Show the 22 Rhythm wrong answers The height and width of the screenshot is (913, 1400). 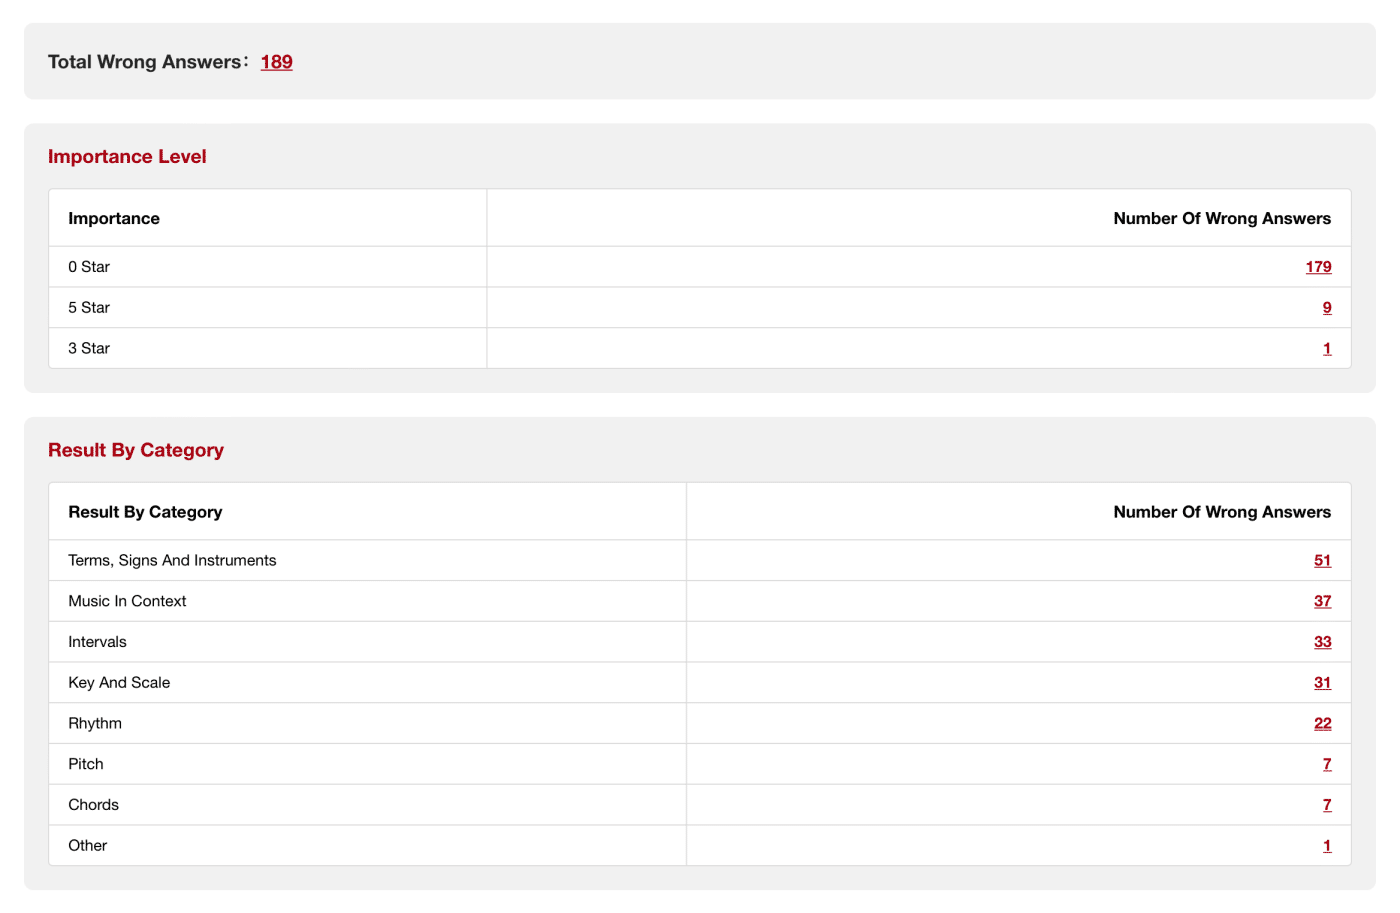coord(1322,724)
